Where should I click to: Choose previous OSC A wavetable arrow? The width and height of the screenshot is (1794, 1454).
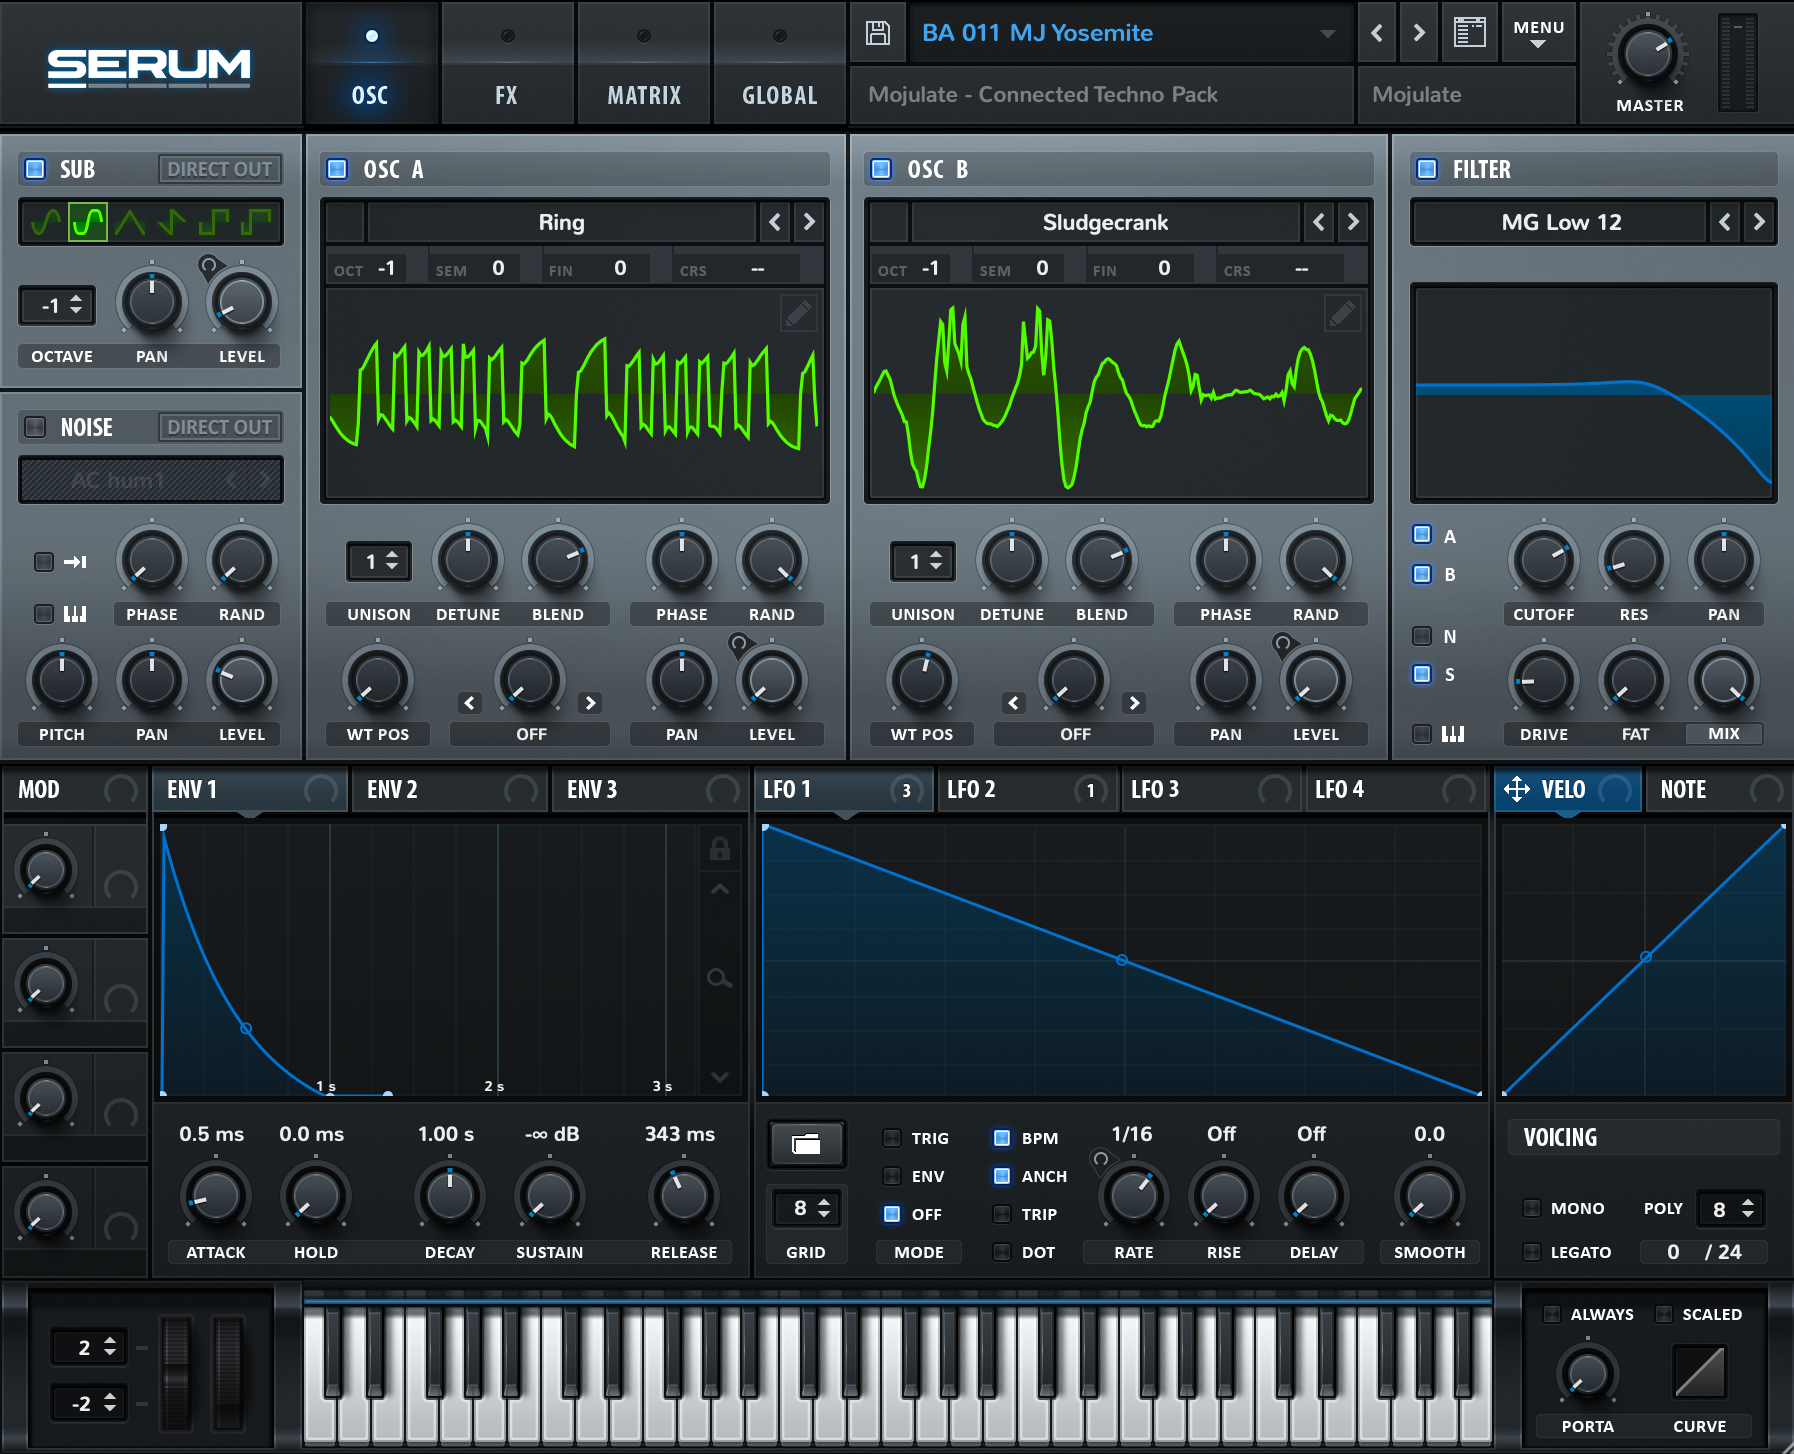[x=775, y=222]
